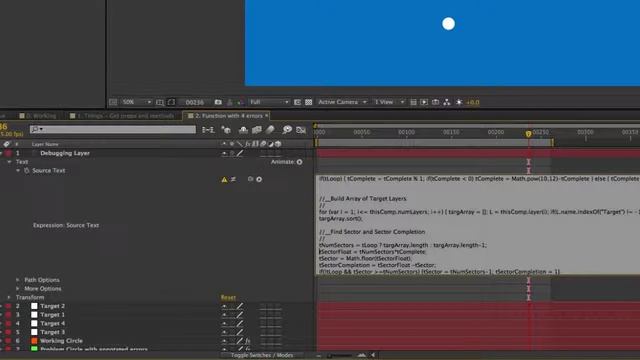Toggle quality switch on Target 2 layer
640x360 pixels.
click(x=240, y=306)
